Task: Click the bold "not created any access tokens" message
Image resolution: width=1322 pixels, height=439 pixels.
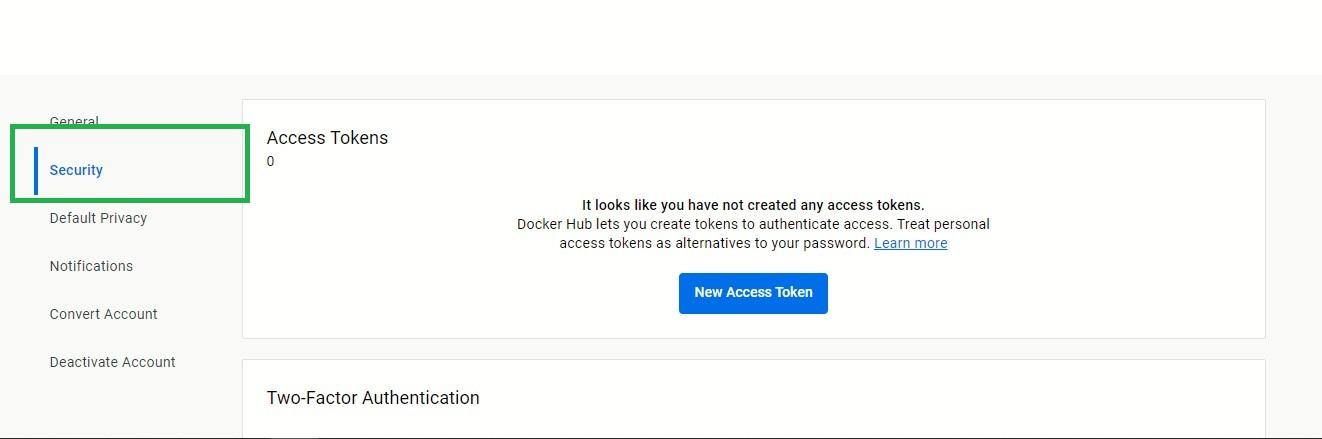Action: (x=753, y=205)
